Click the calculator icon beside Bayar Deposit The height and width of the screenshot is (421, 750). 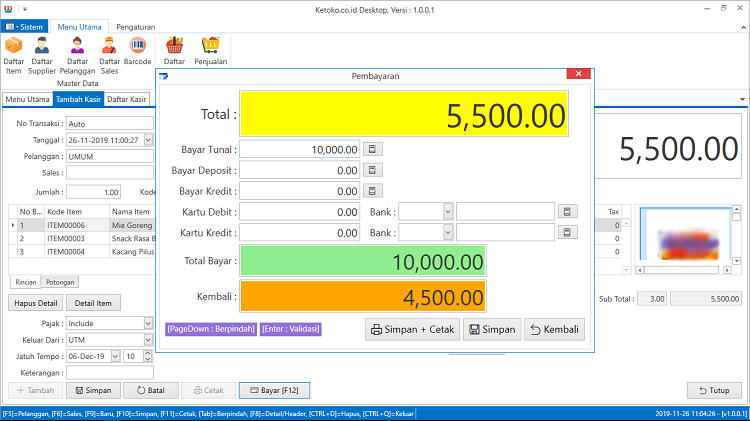coord(373,170)
